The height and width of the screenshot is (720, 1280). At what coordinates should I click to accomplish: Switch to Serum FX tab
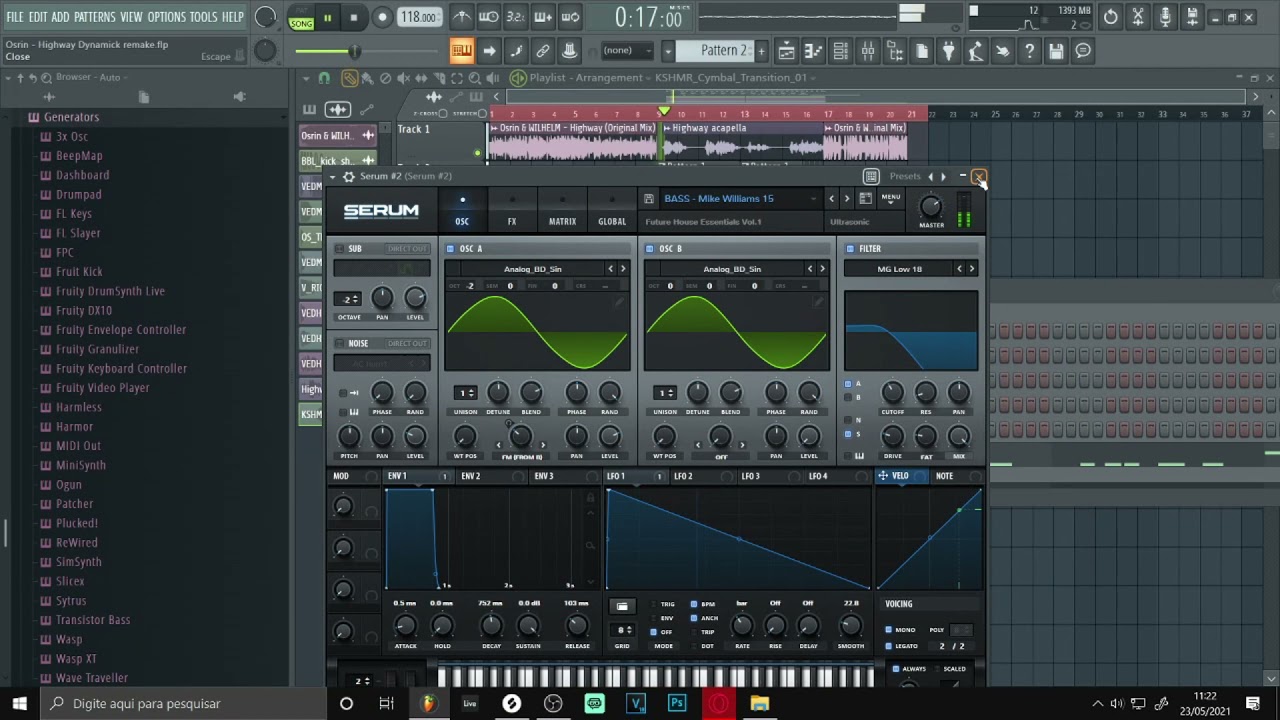coord(512,211)
